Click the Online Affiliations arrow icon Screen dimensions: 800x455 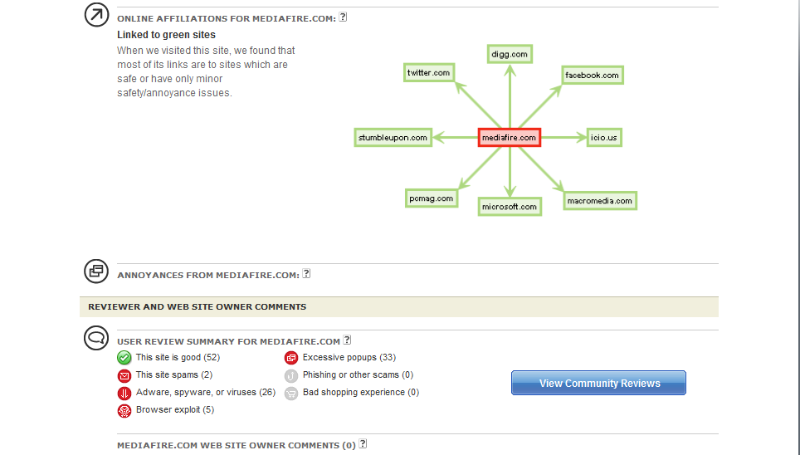click(x=95, y=17)
